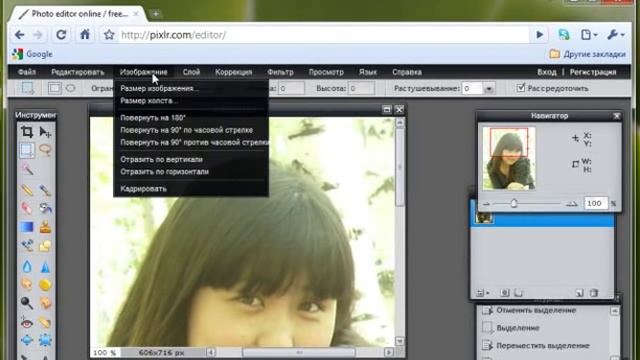The image size is (640, 360).
Task: Select the Pinch tool
Action: pyautogui.click(x=45, y=340)
